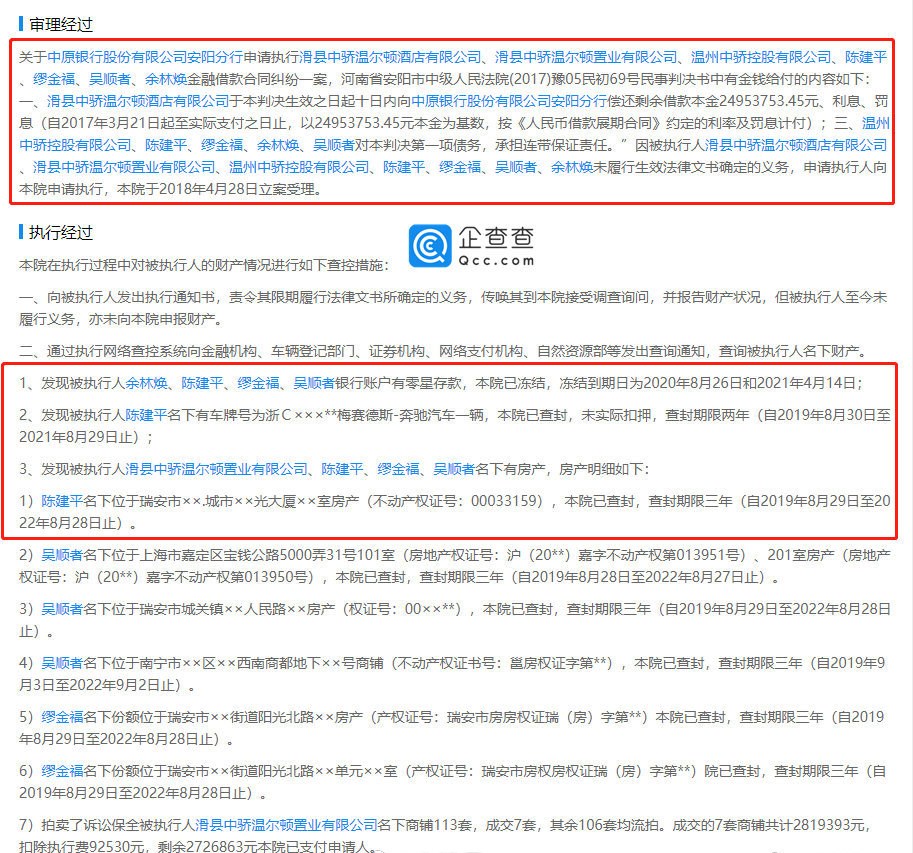Click 吴顺者 link before '名下有房产，房产明细如下'
The height and width of the screenshot is (853, 913).
click(x=454, y=469)
